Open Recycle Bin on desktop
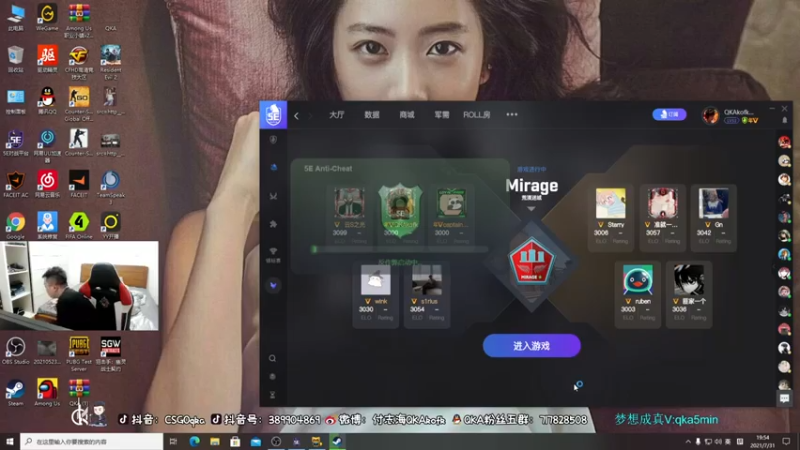The width and height of the screenshot is (800, 450). pos(15,59)
